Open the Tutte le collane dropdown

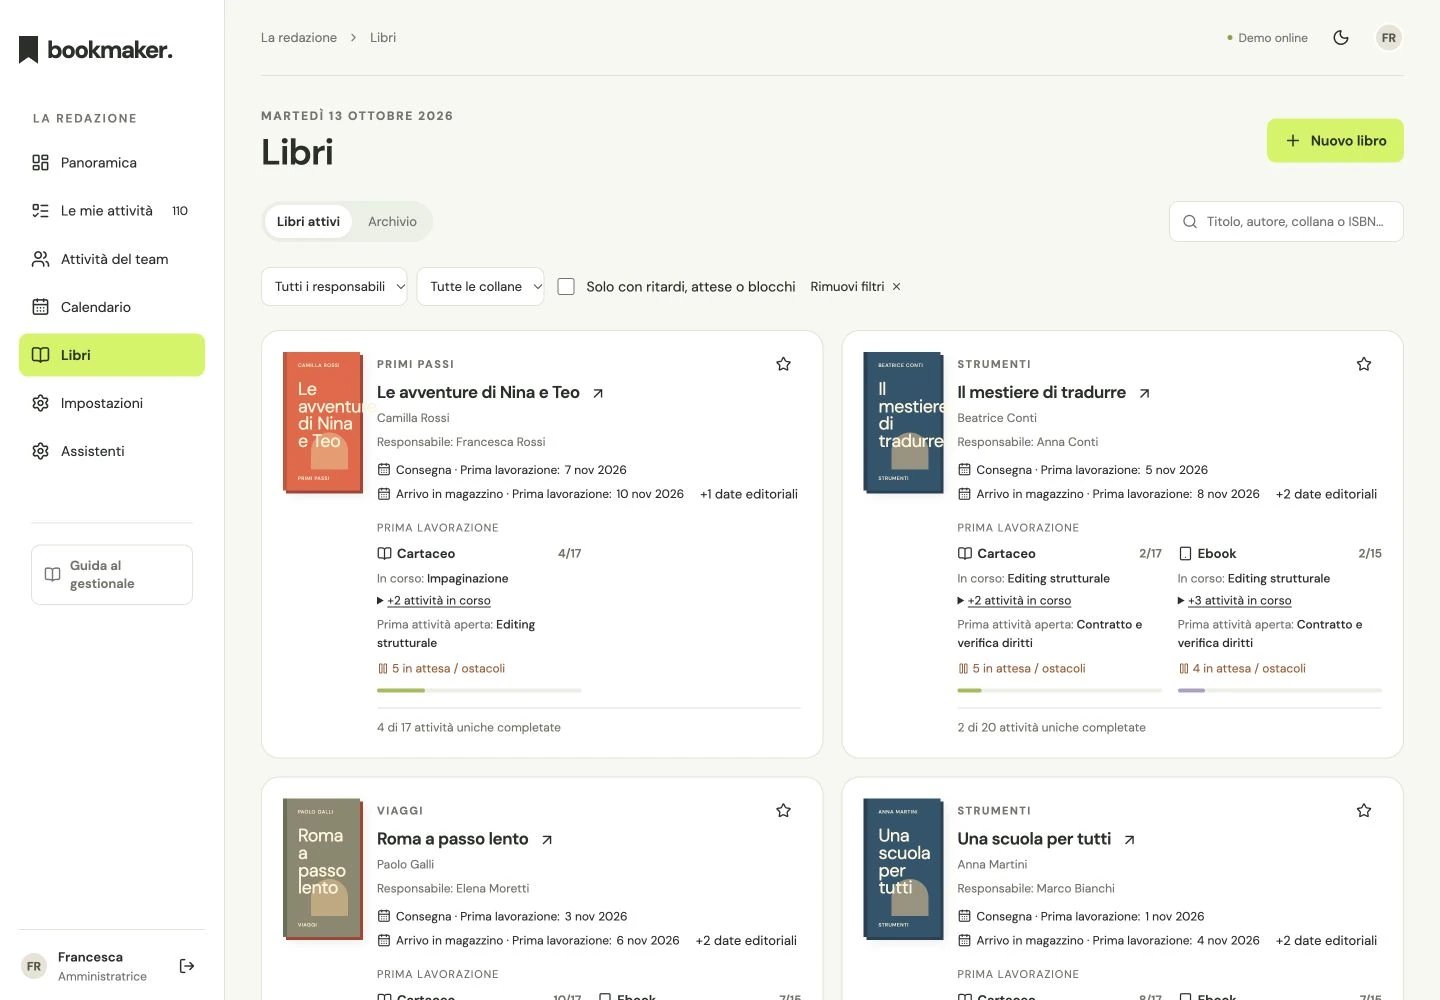click(x=480, y=287)
